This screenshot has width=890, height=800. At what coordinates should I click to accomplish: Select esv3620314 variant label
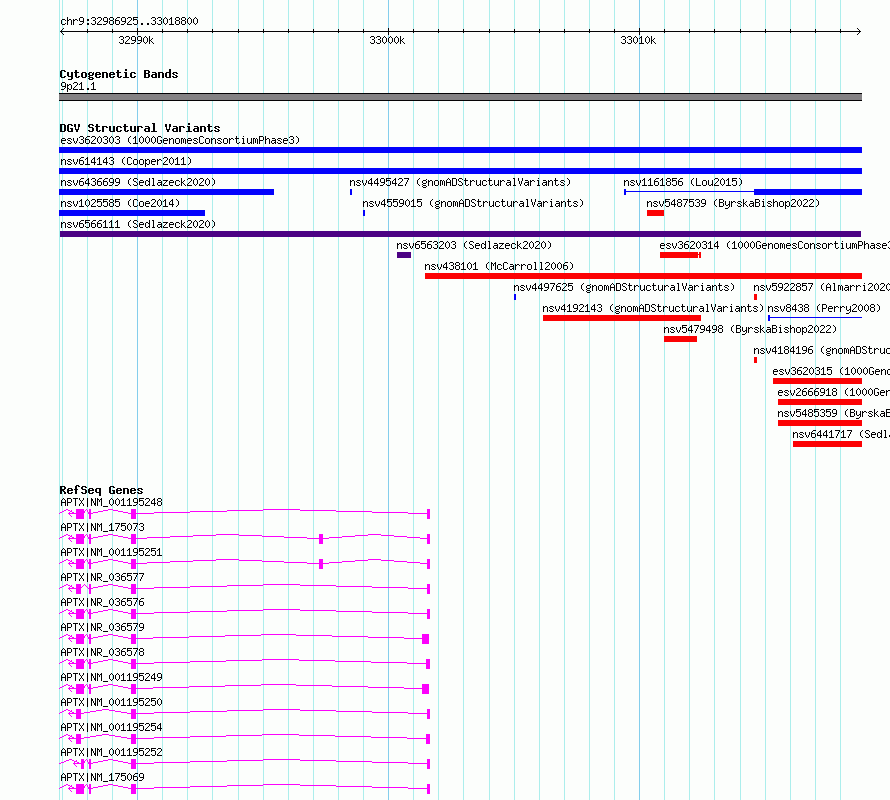pos(774,245)
